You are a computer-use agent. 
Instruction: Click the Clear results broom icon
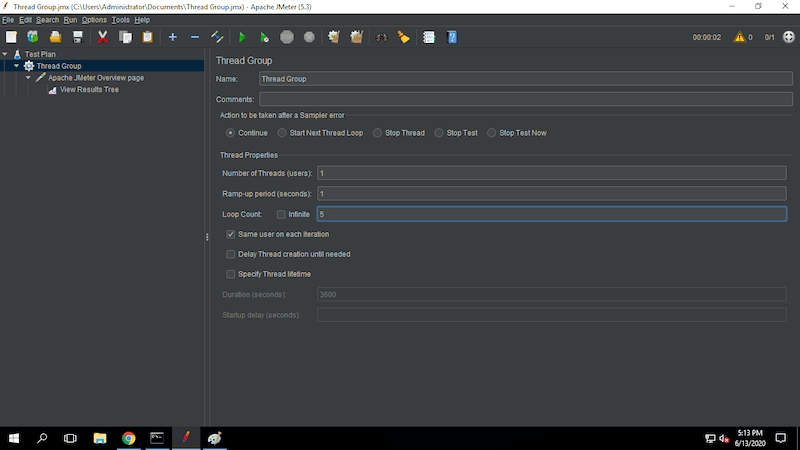(334, 37)
